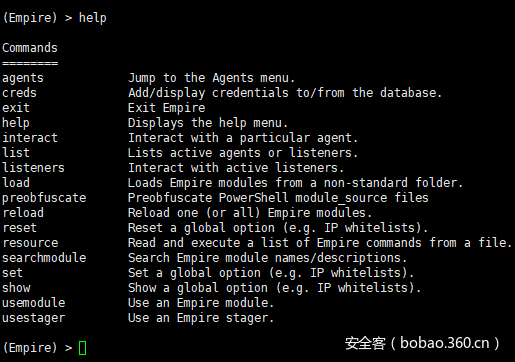The height and width of the screenshot is (362, 515).
Task: Click description 'Exit Empire'
Action: 167,108
